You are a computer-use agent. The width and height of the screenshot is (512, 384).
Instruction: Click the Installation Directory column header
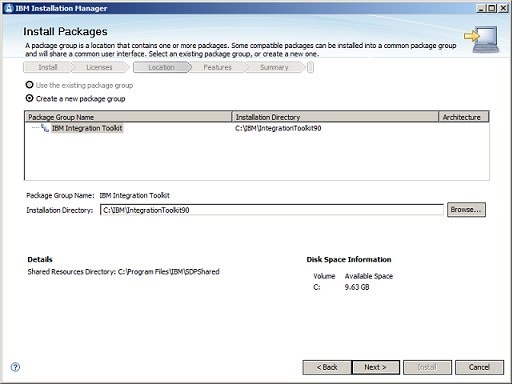tap(335, 117)
